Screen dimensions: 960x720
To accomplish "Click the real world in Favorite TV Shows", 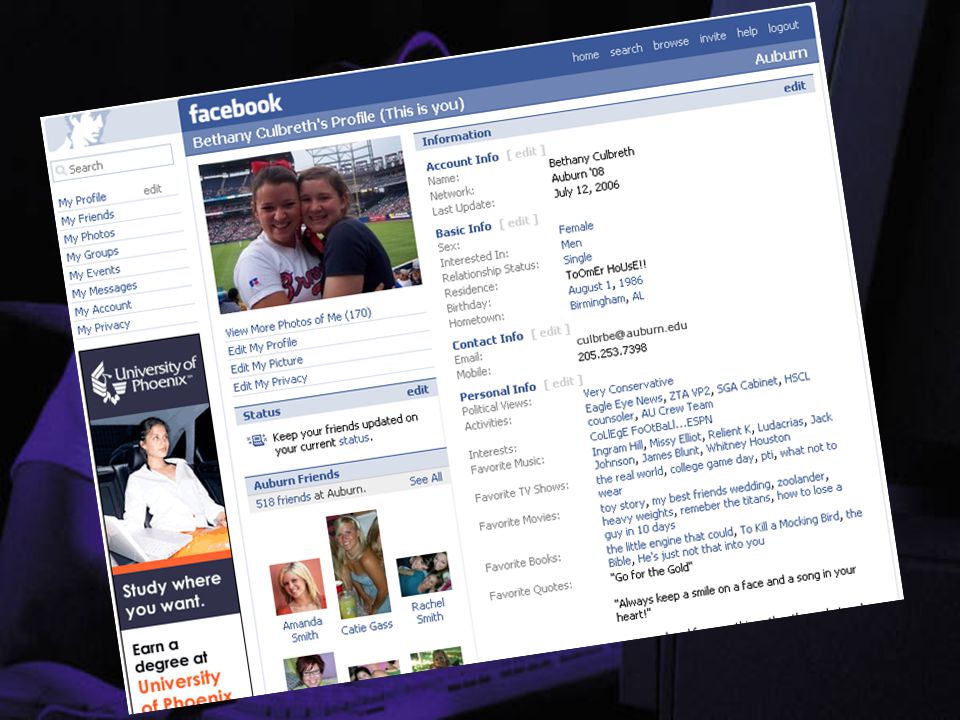I will (x=629, y=475).
